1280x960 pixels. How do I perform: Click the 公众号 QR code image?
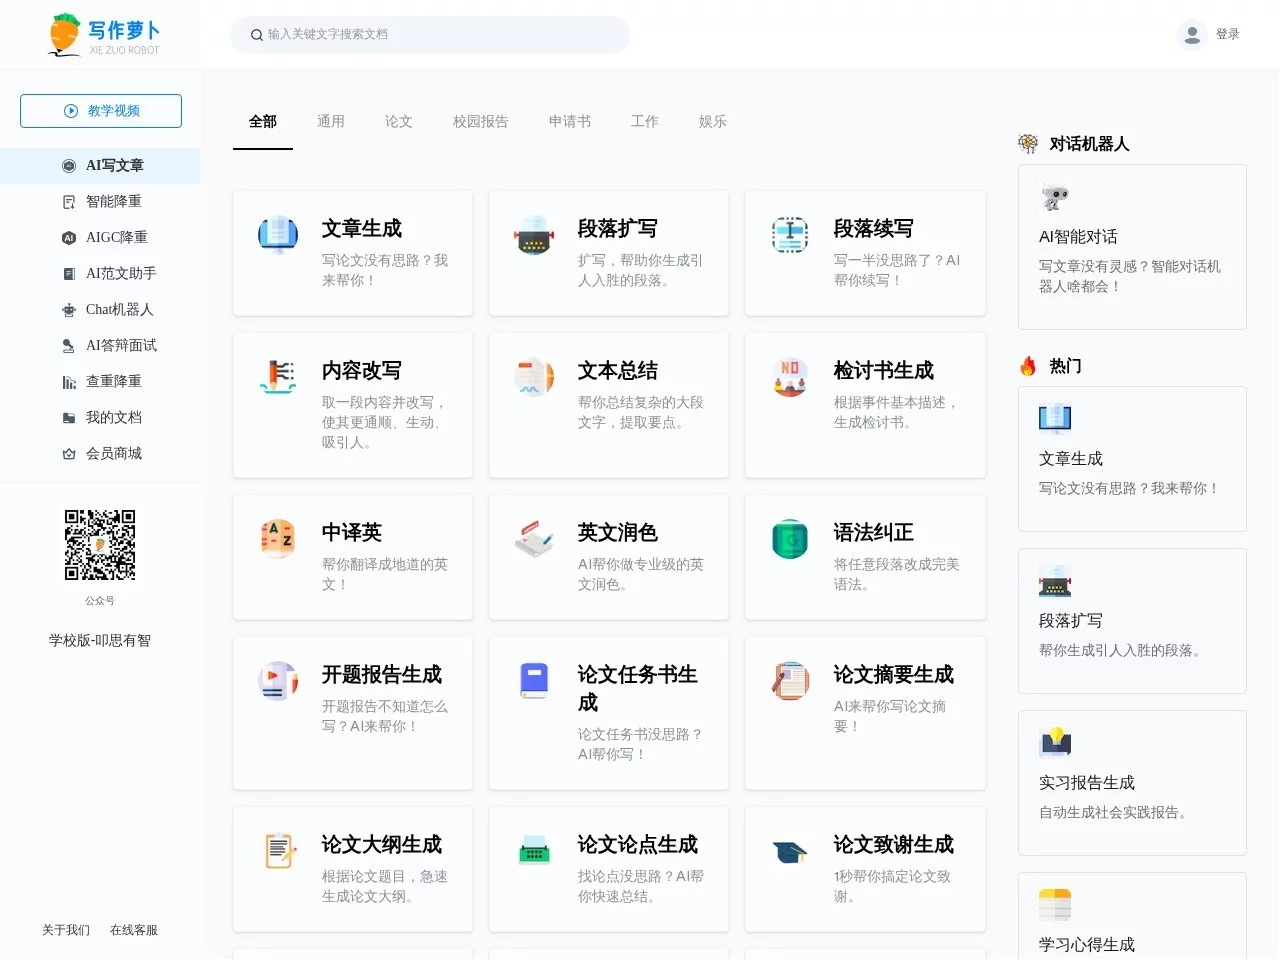point(100,545)
